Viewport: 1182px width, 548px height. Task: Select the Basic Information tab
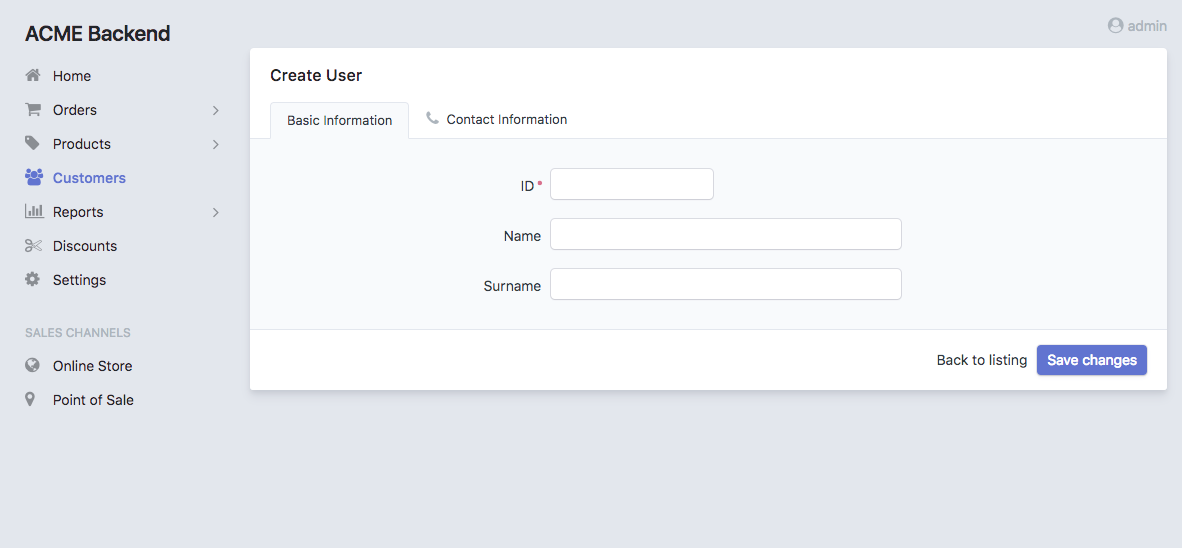pos(339,121)
